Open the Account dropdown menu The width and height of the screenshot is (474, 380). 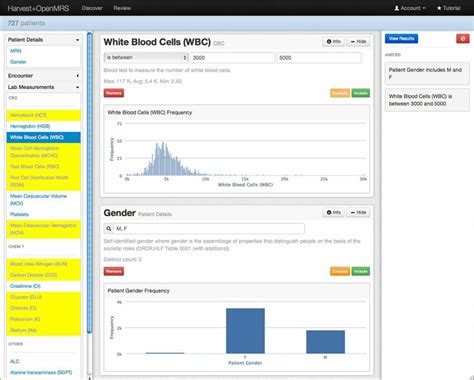410,8
